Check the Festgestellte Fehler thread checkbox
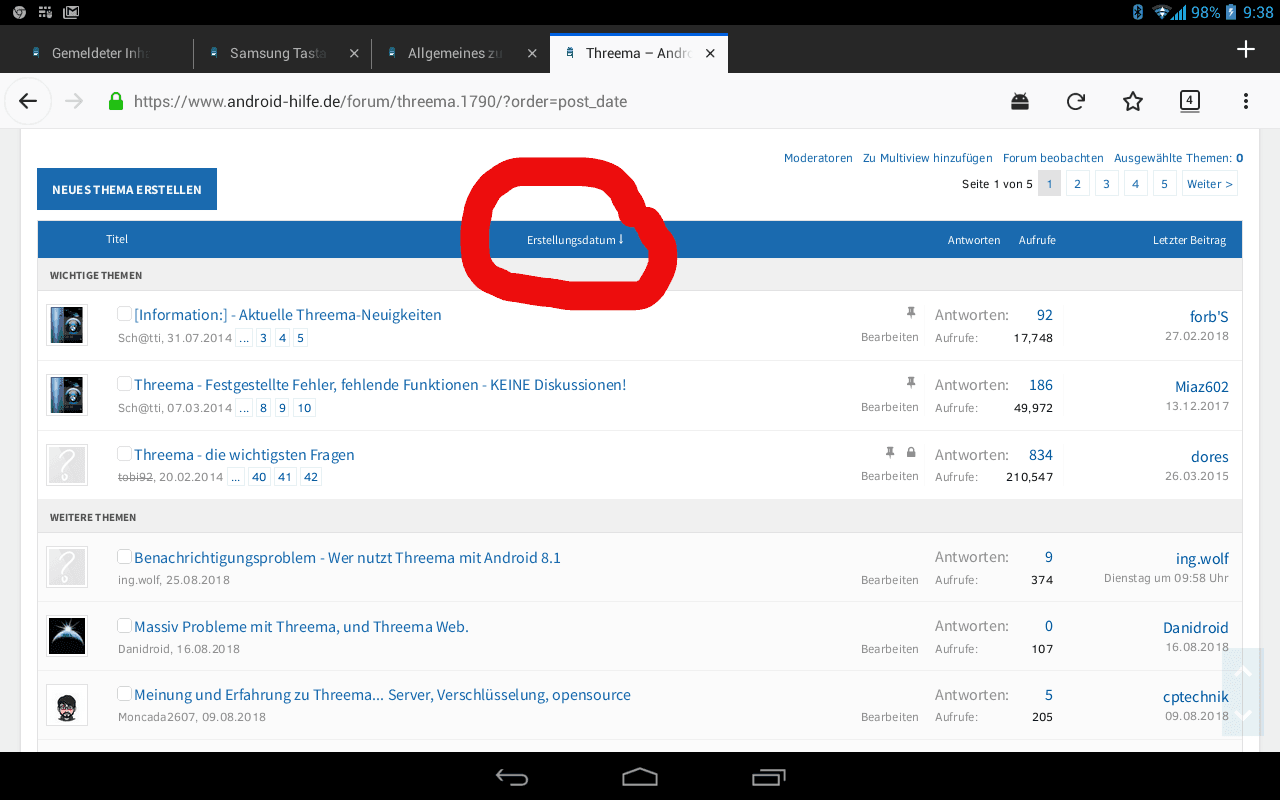This screenshot has width=1280, height=800. (x=125, y=384)
